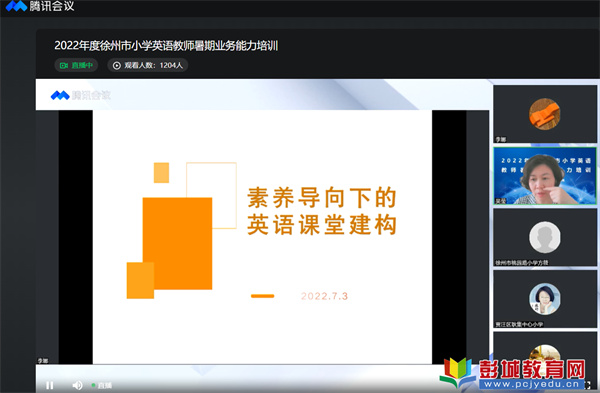
Task: Select the gray default avatar participant
Action: pos(545,237)
